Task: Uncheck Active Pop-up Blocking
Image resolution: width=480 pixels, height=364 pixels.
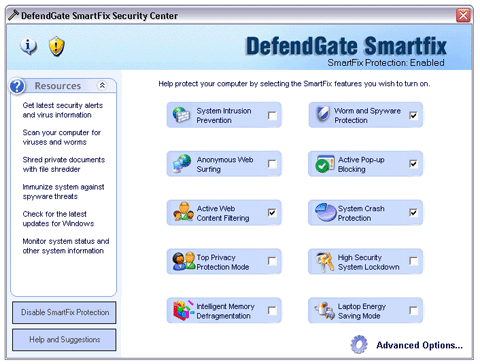Action: (x=413, y=164)
